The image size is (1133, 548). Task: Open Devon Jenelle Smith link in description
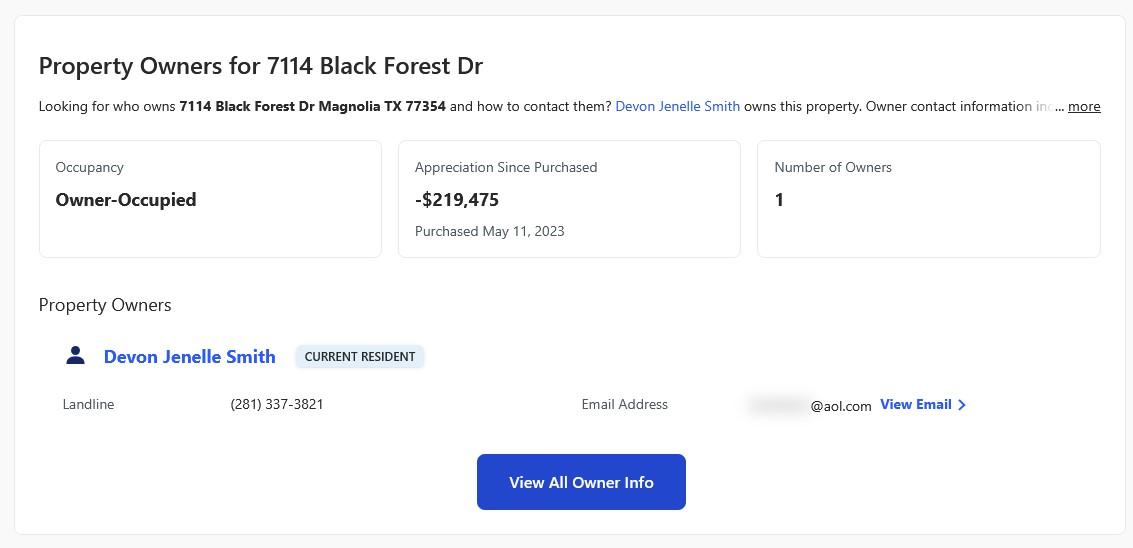[x=677, y=106]
